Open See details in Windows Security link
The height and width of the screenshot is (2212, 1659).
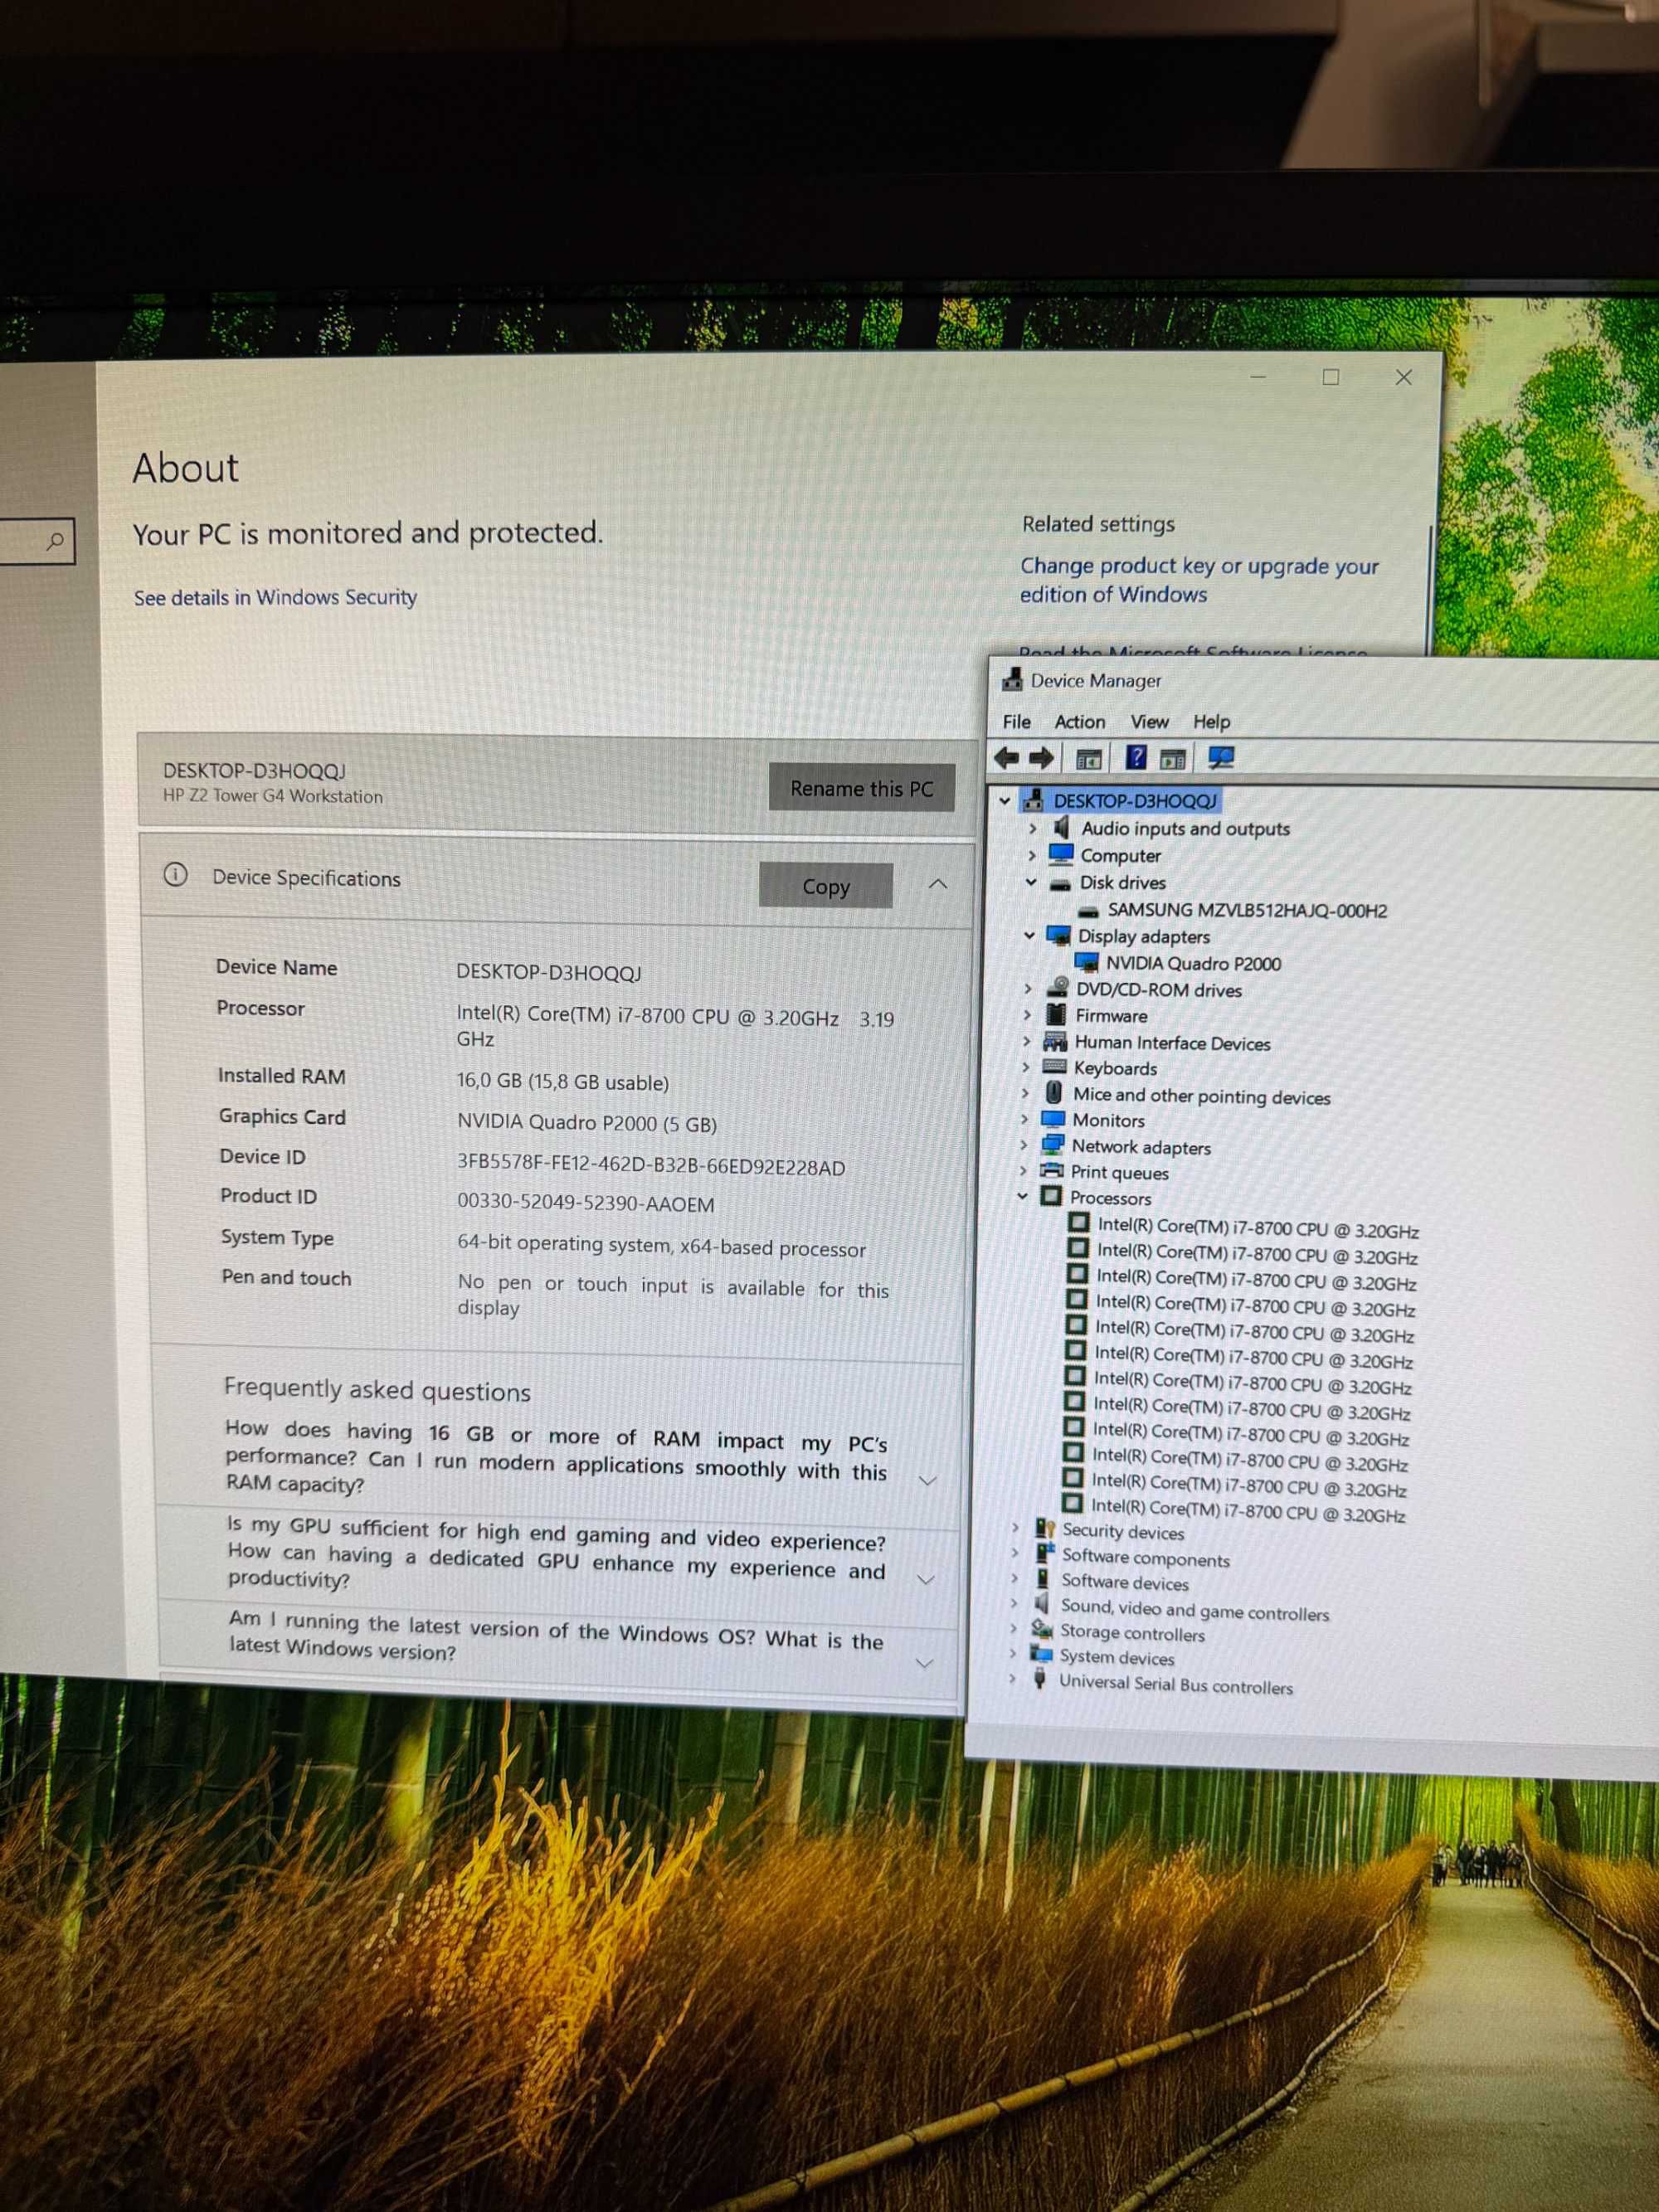click(275, 597)
